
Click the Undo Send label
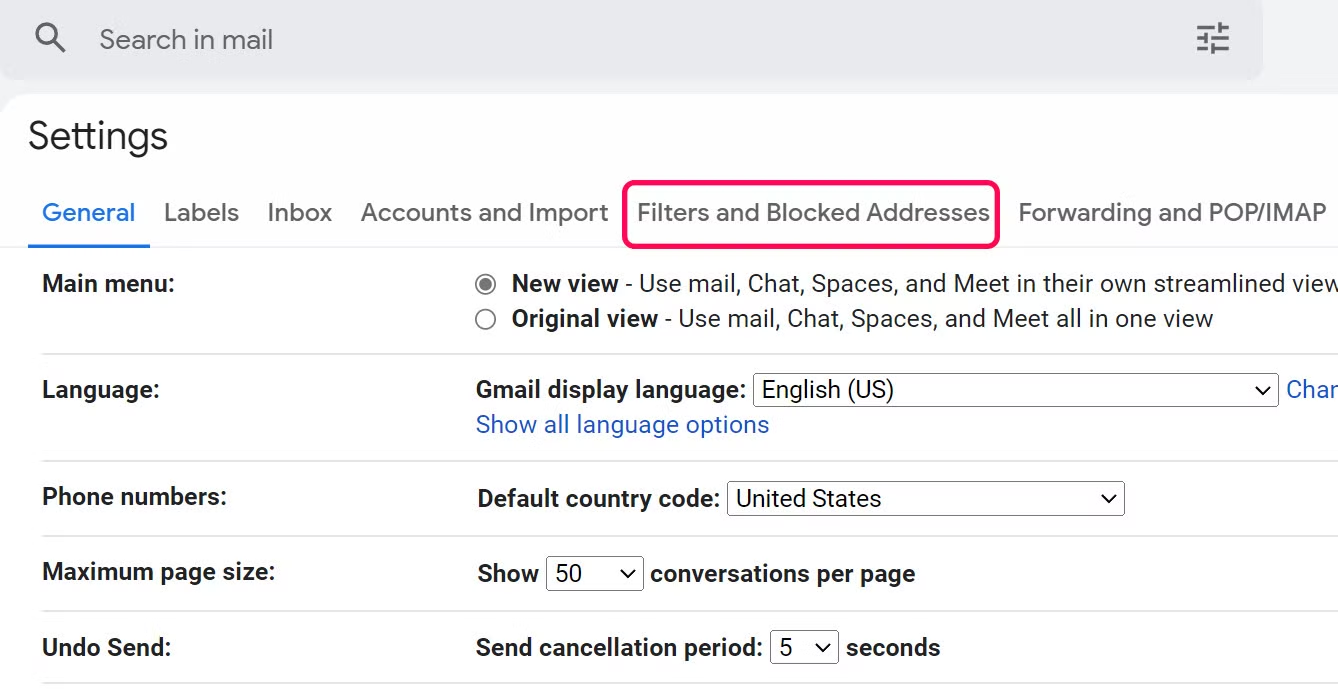pos(106,648)
